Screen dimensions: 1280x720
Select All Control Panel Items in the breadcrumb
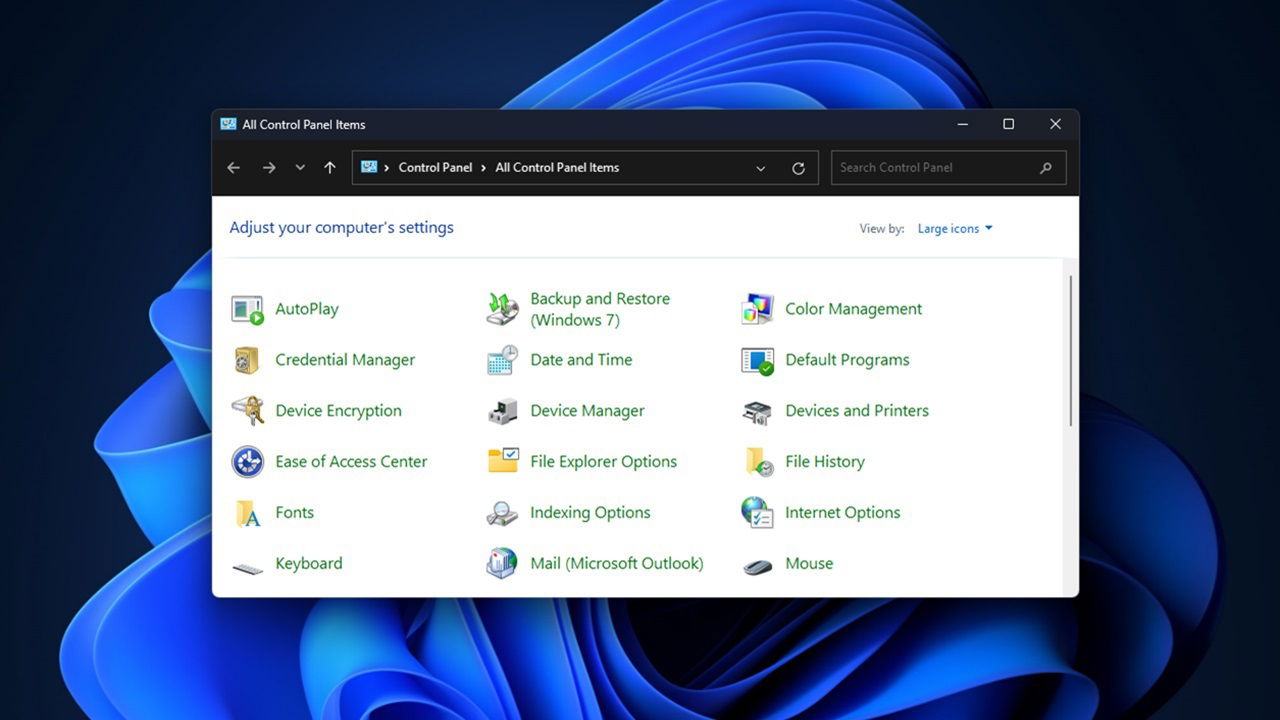557,168
